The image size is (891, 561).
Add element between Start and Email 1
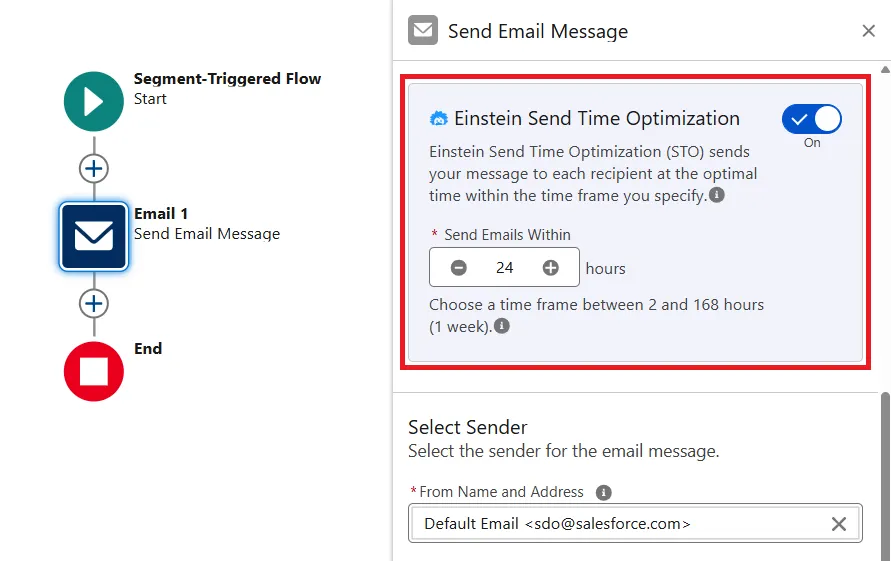click(x=93, y=168)
